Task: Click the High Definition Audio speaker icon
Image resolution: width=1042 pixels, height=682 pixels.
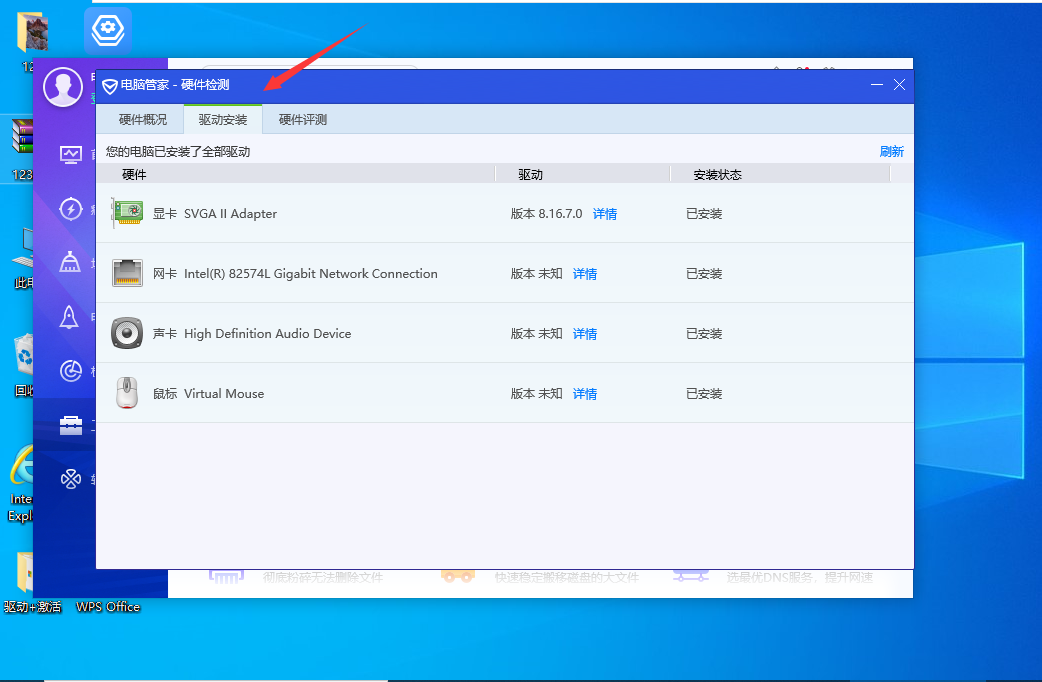Action: tap(127, 333)
